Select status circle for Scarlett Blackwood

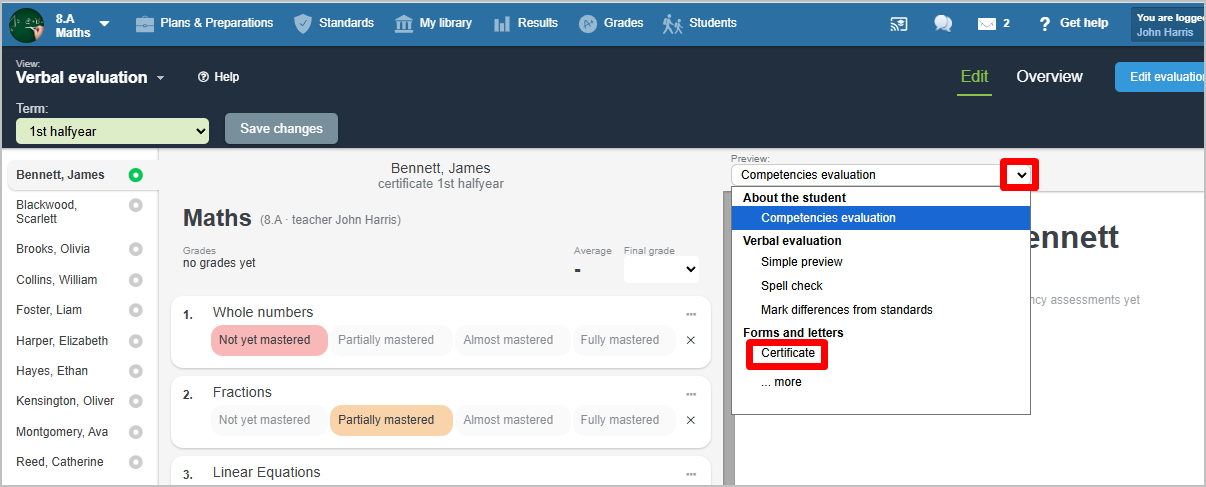point(136,205)
